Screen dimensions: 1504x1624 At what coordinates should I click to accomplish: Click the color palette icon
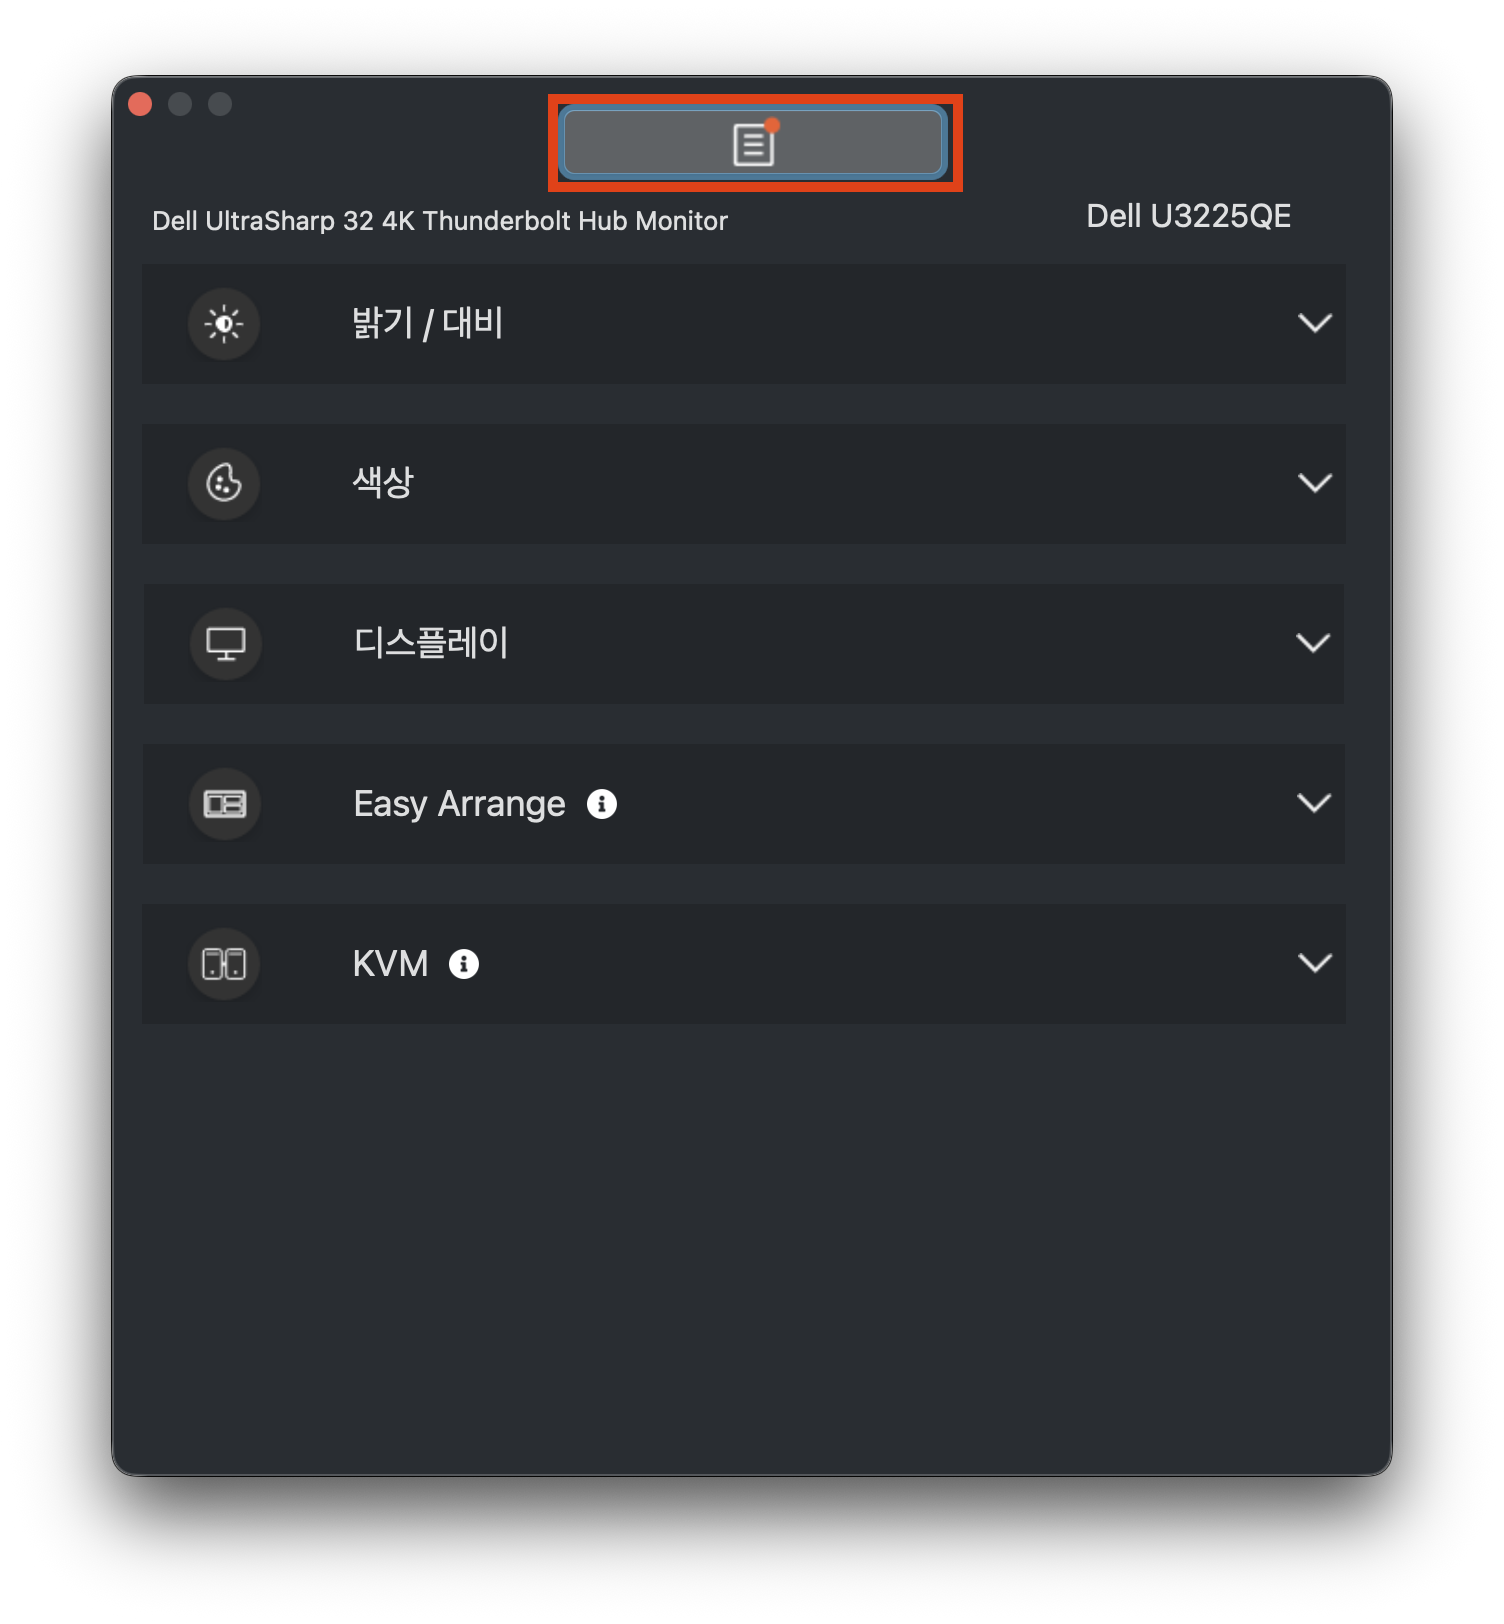point(224,484)
